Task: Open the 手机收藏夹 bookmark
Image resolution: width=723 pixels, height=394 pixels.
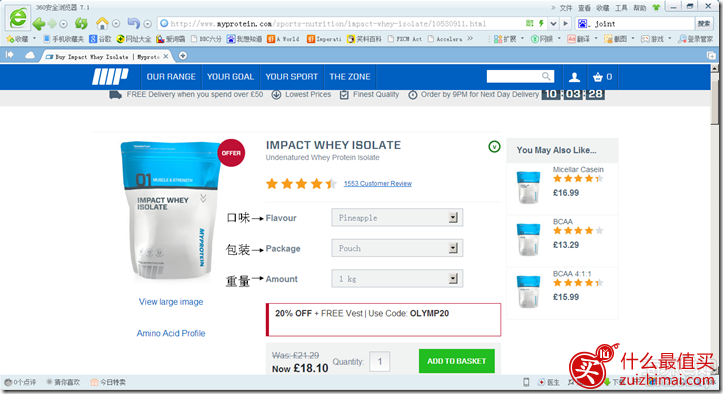Action: tap(64, 39)
